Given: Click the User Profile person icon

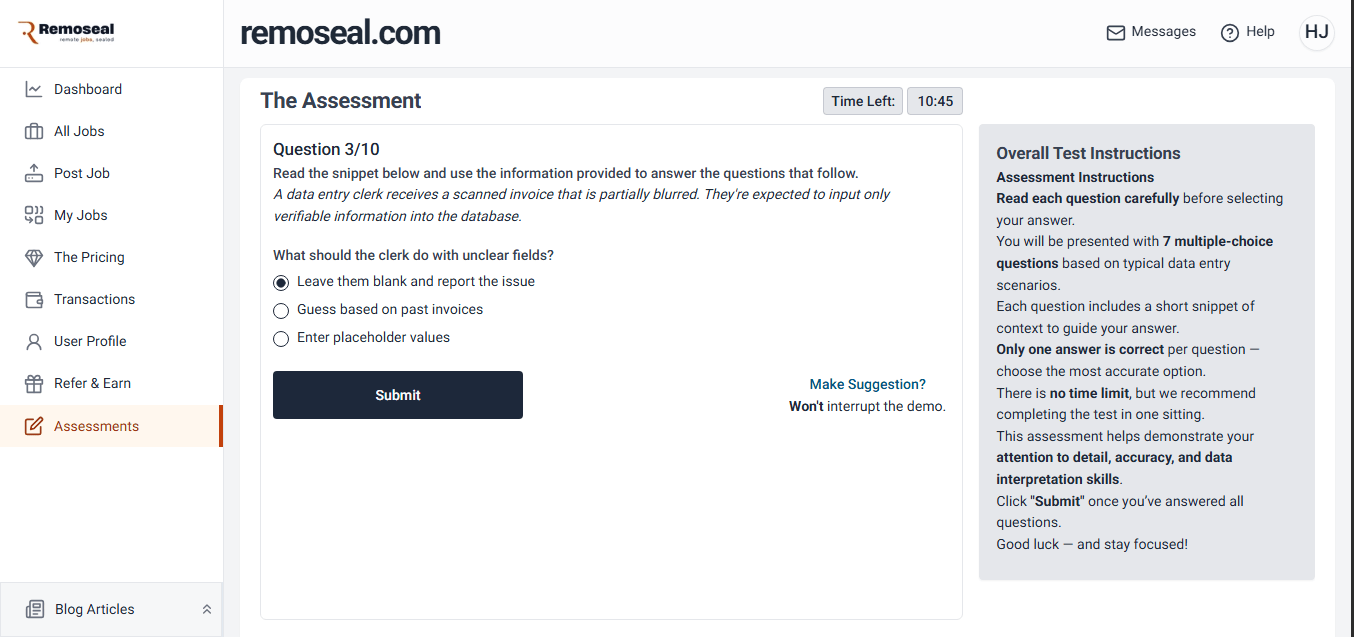Looking at the screenshot, I should click(x=34, y=341).
